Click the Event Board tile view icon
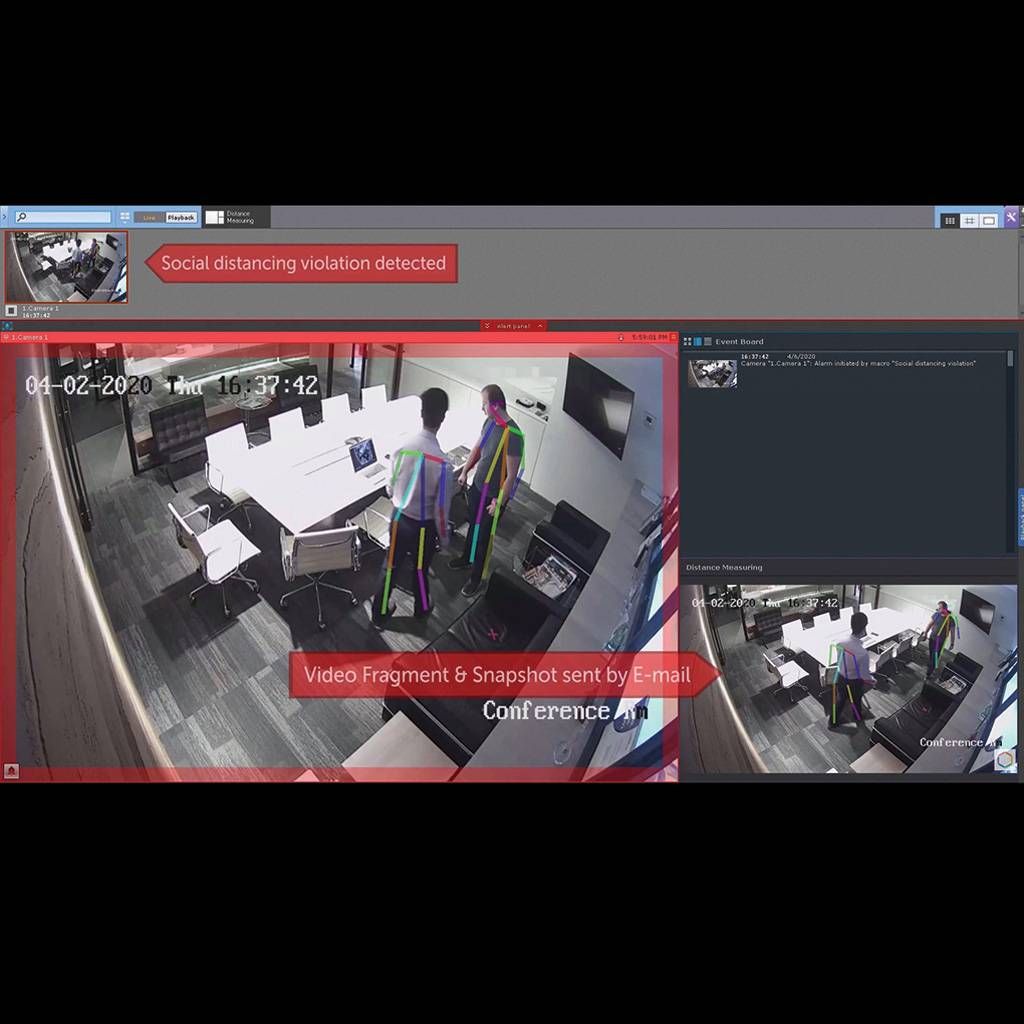The image size is (1024, 1024). (x=688, y=342)
